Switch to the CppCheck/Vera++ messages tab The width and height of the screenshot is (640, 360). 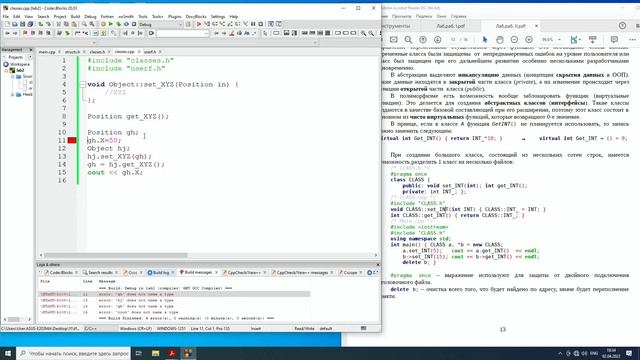[302, 273]
